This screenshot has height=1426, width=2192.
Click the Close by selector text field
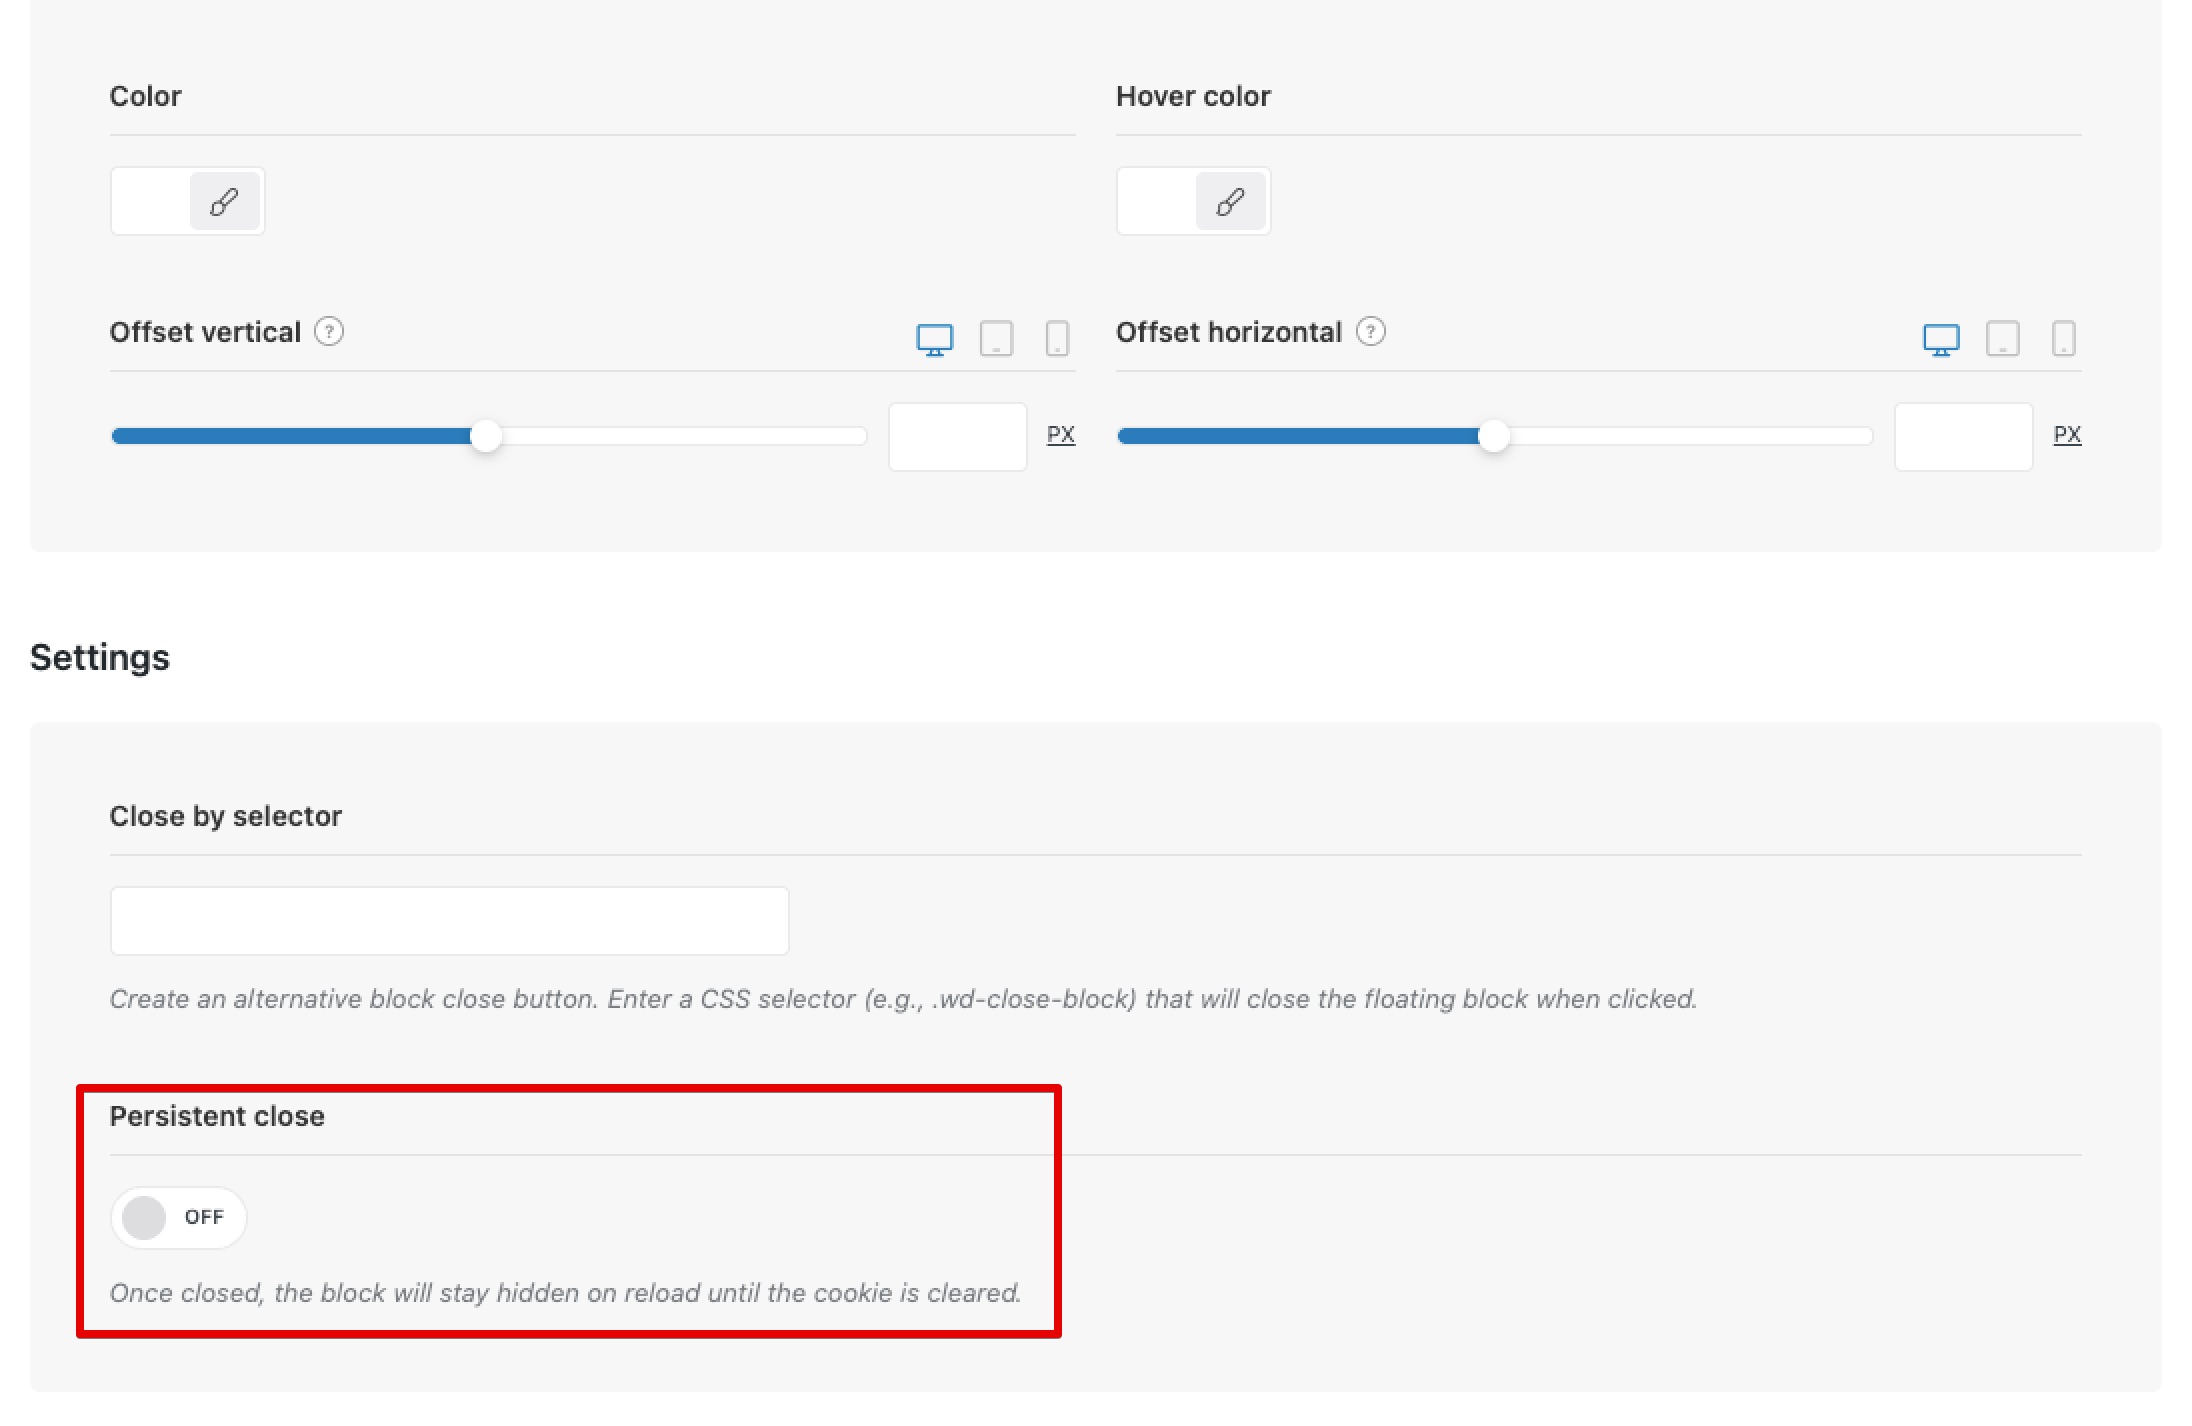click(449, 920)
